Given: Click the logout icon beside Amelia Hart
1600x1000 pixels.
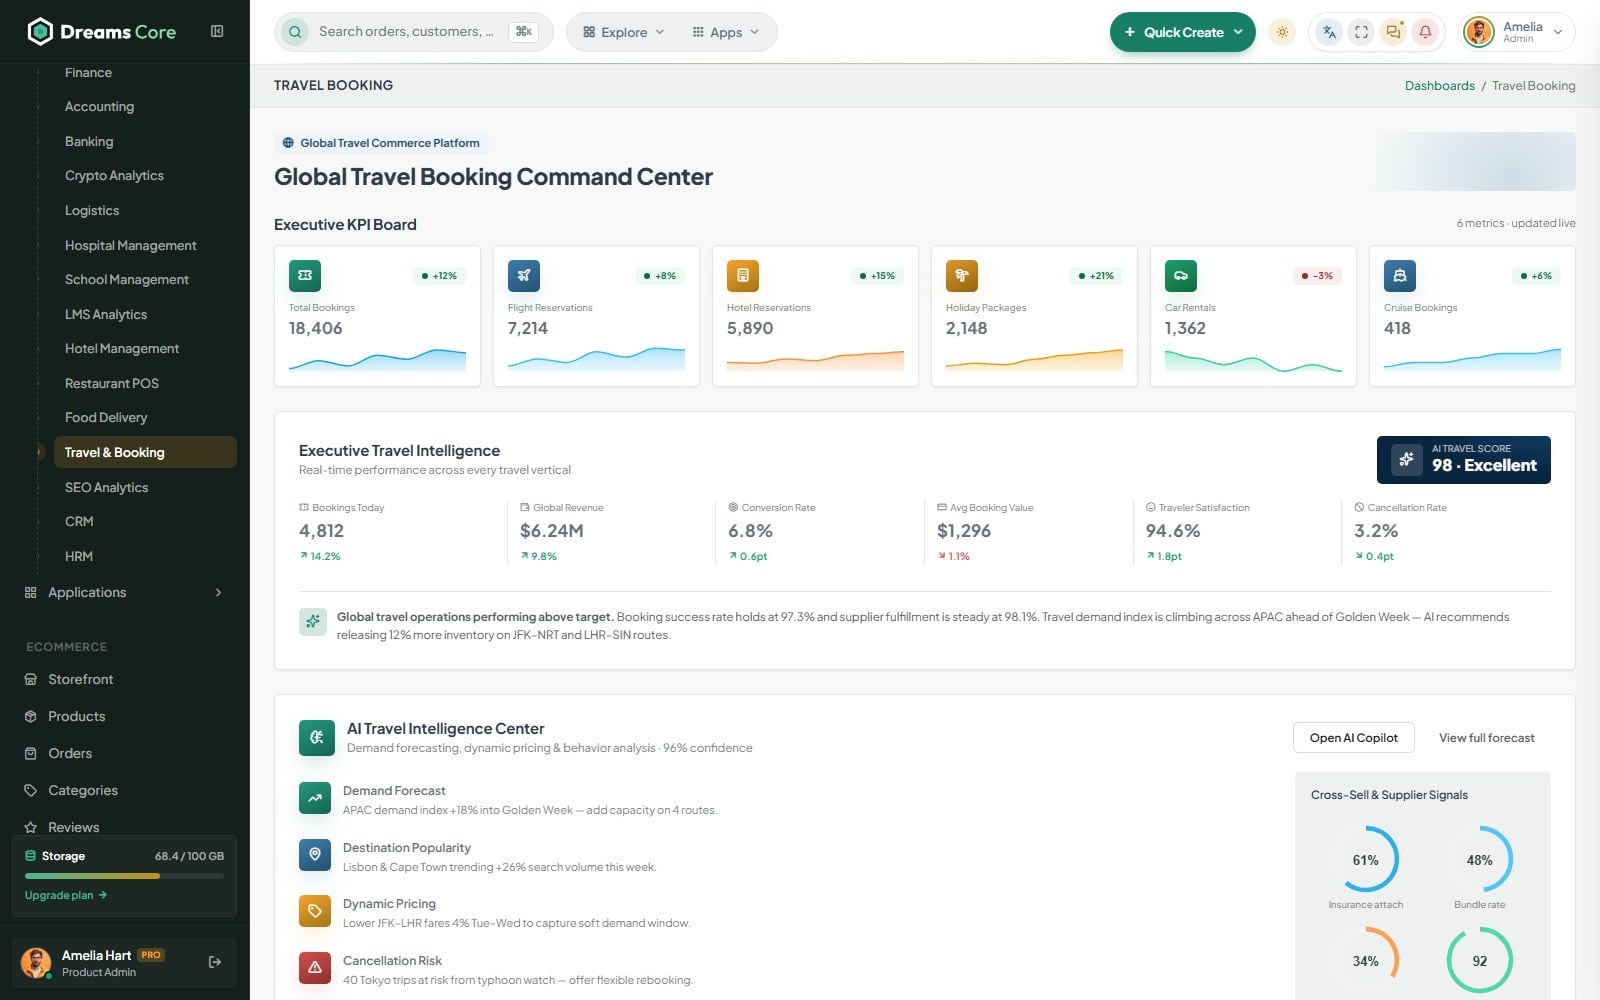Looking at the screenshot, I should [215, 962].
